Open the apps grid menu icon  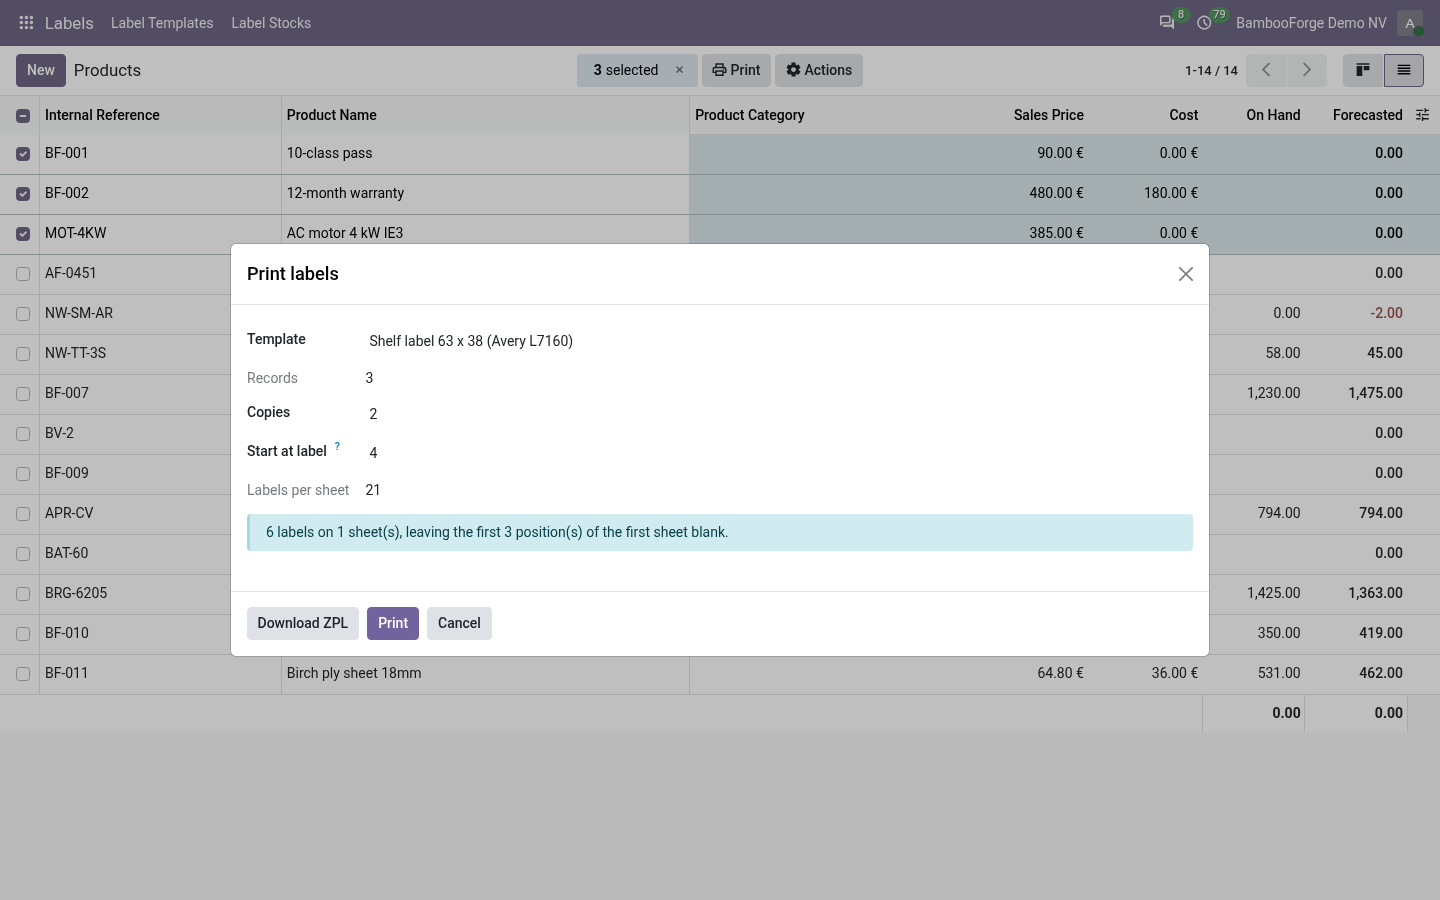point(26,23)
